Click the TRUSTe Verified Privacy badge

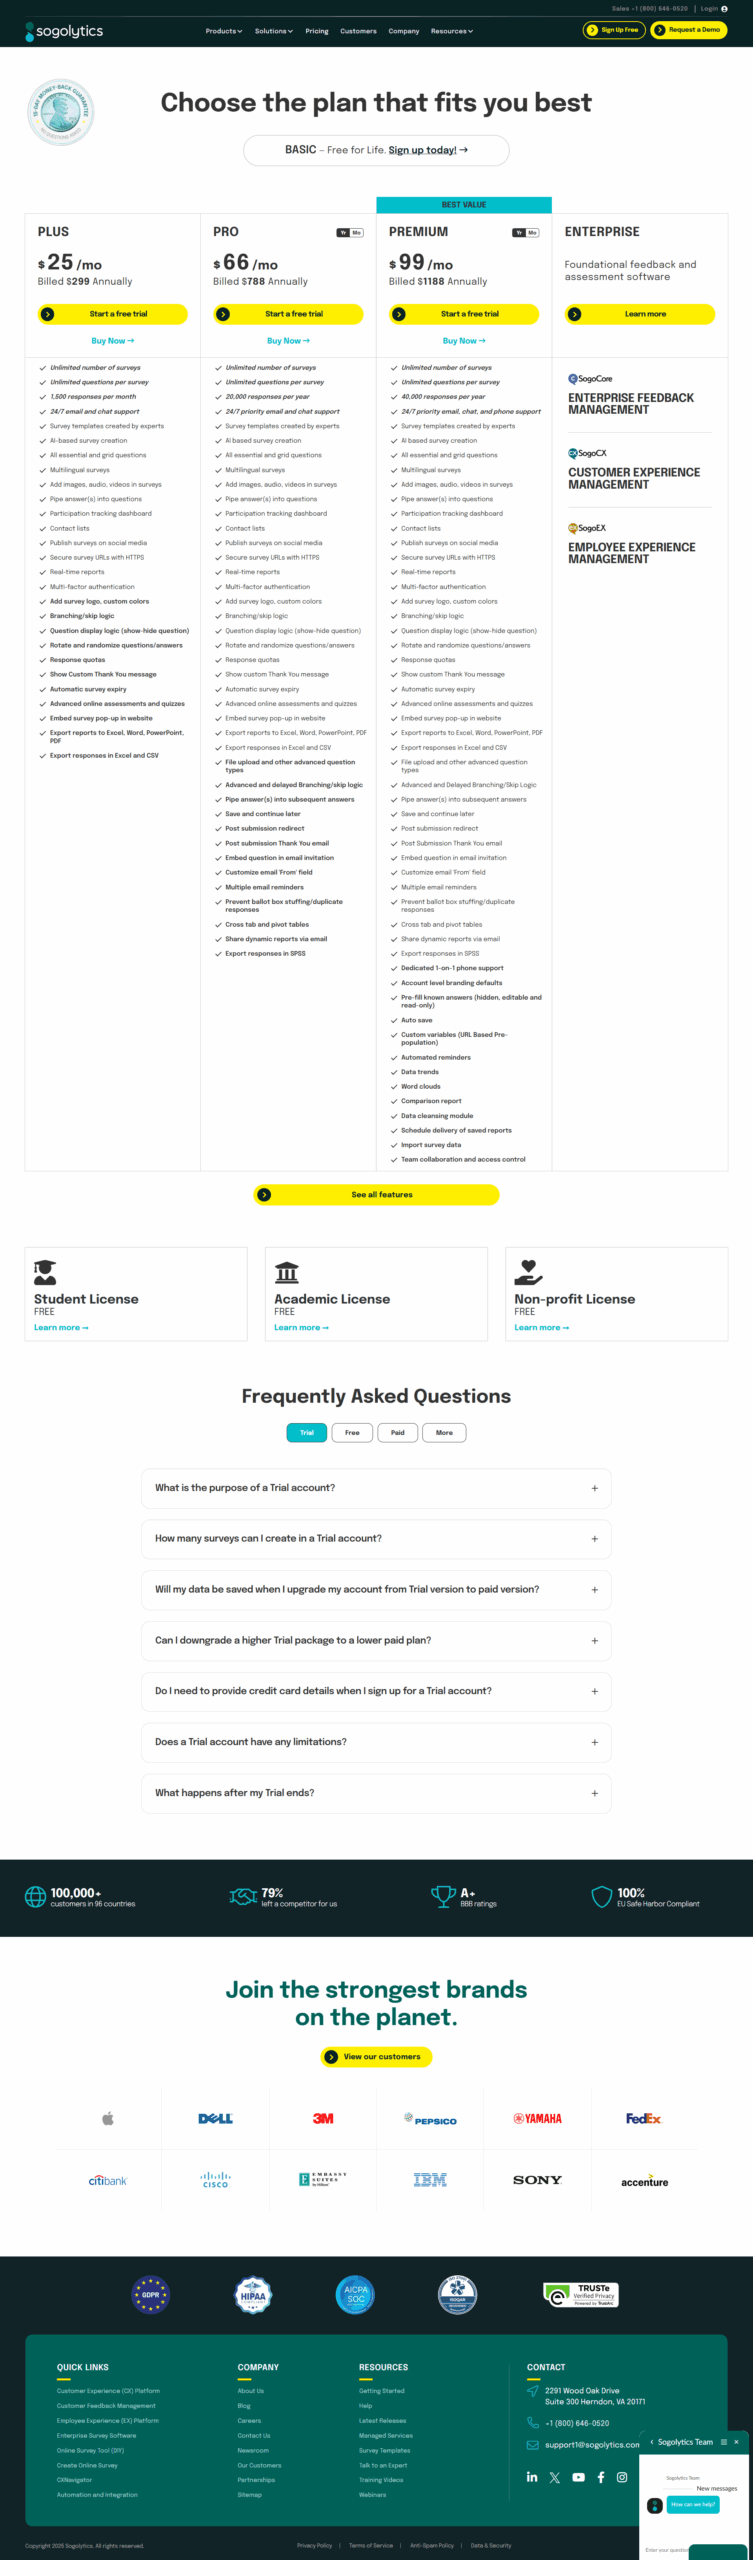[x=581, y=2294]
